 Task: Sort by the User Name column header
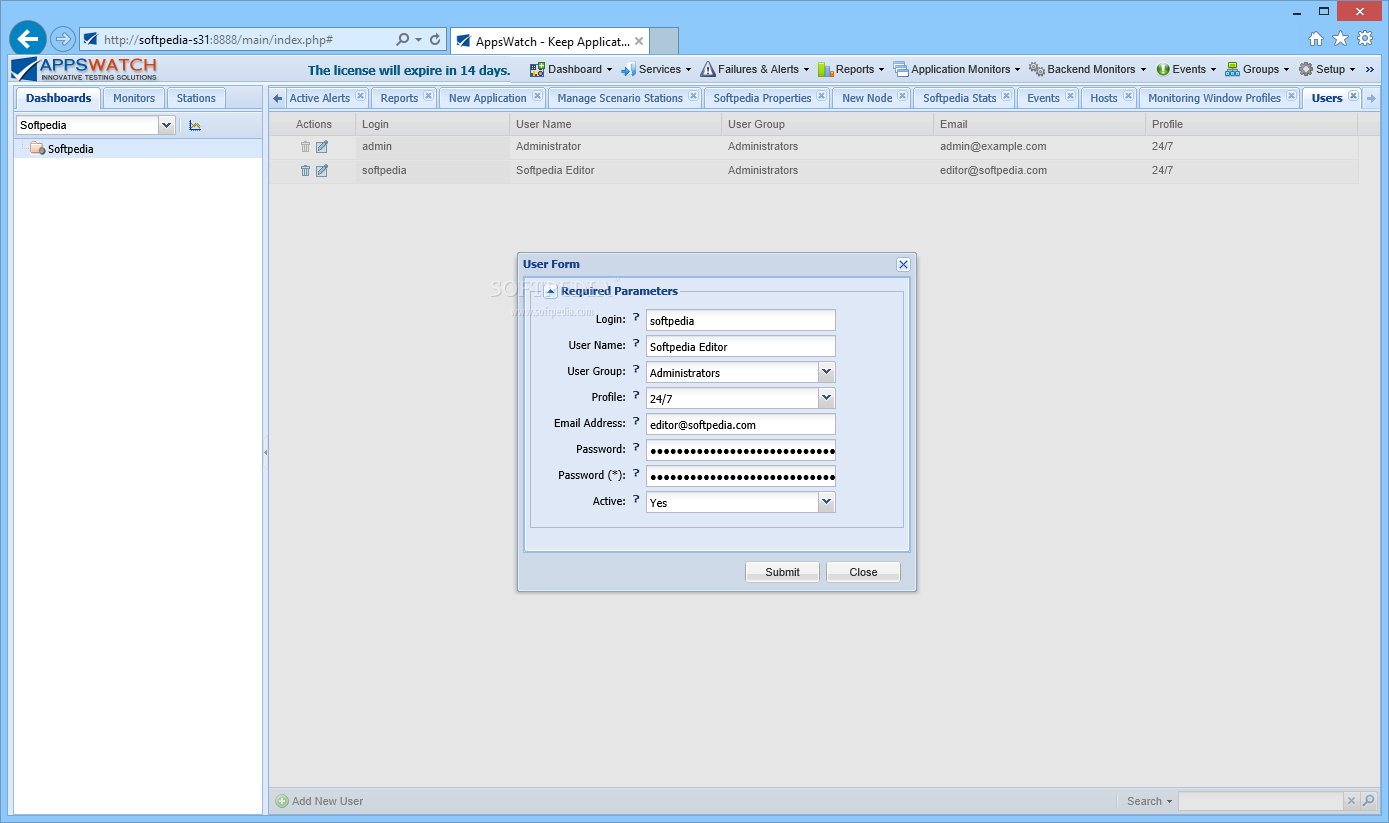click(615, 124)
